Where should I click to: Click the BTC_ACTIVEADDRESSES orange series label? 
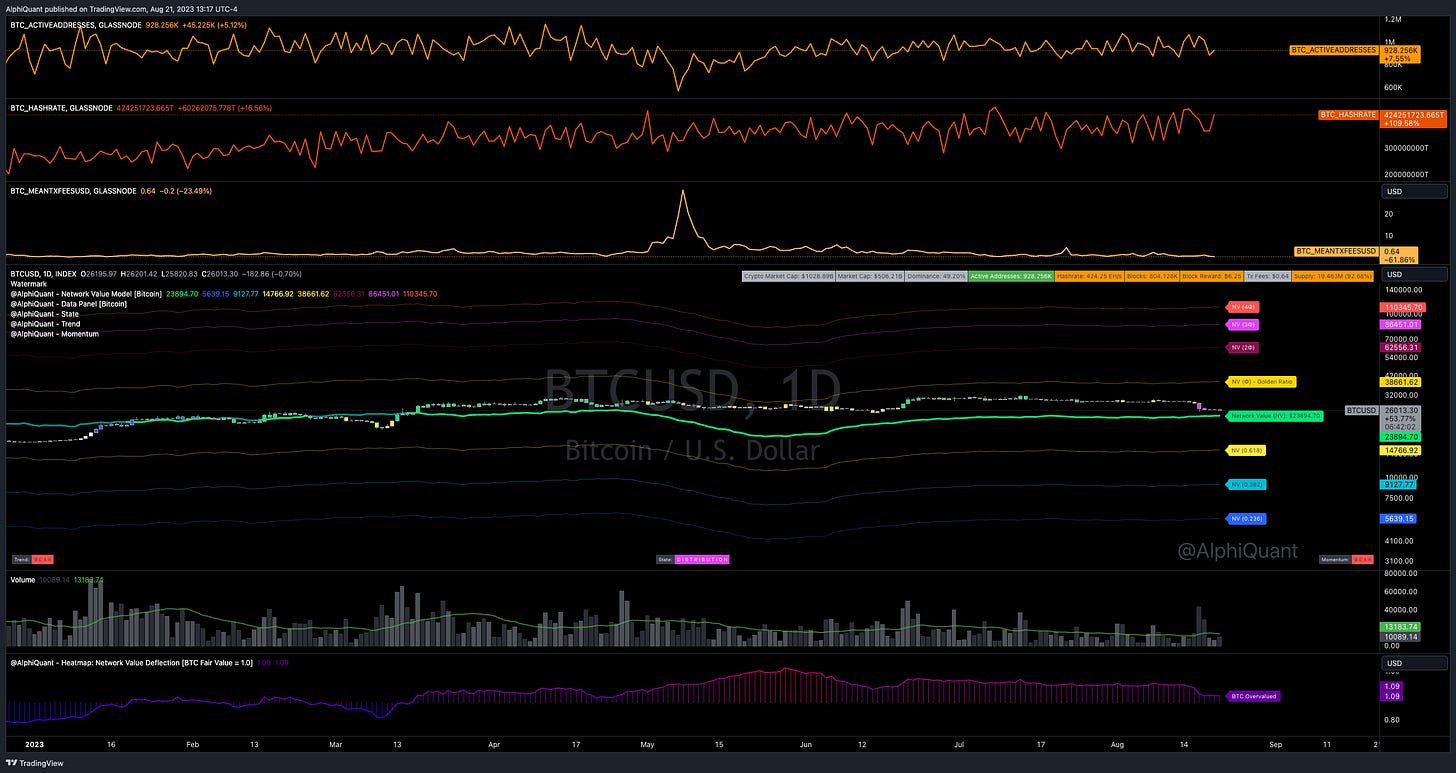coord(1333,49)
